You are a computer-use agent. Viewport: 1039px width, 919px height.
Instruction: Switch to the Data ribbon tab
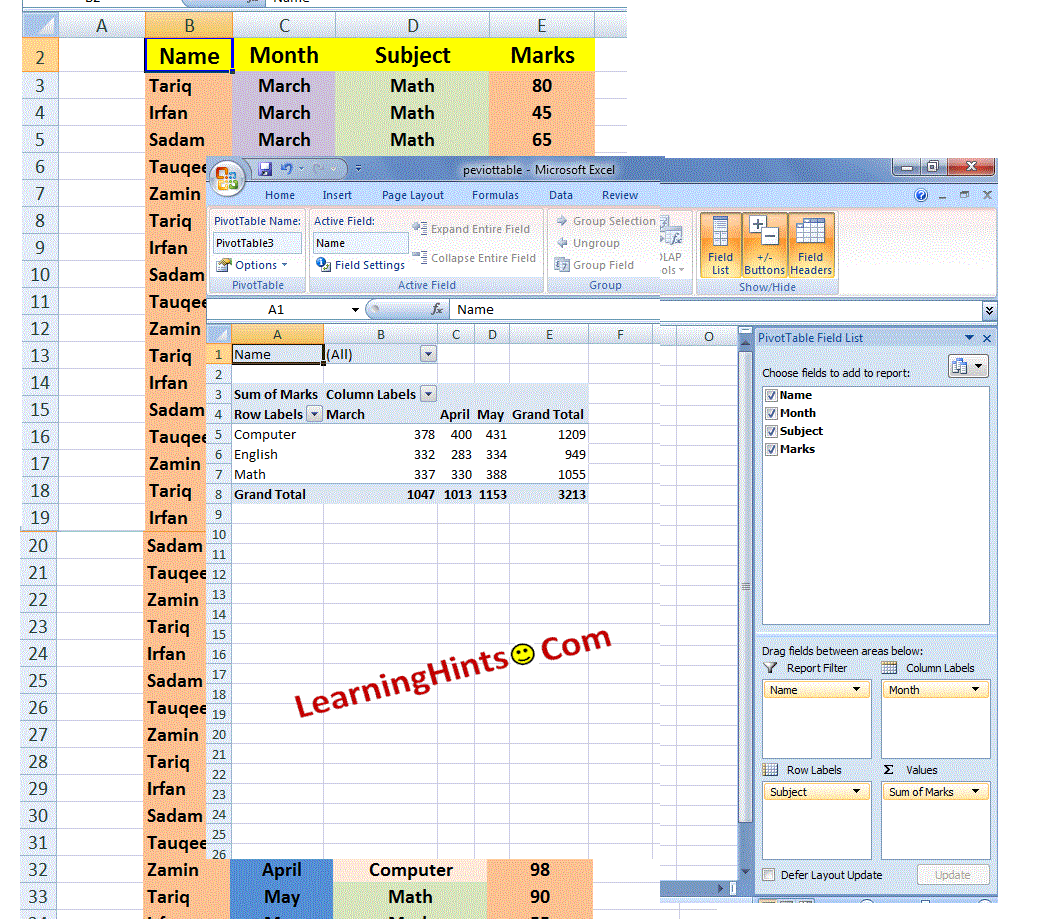click(560, 195)
